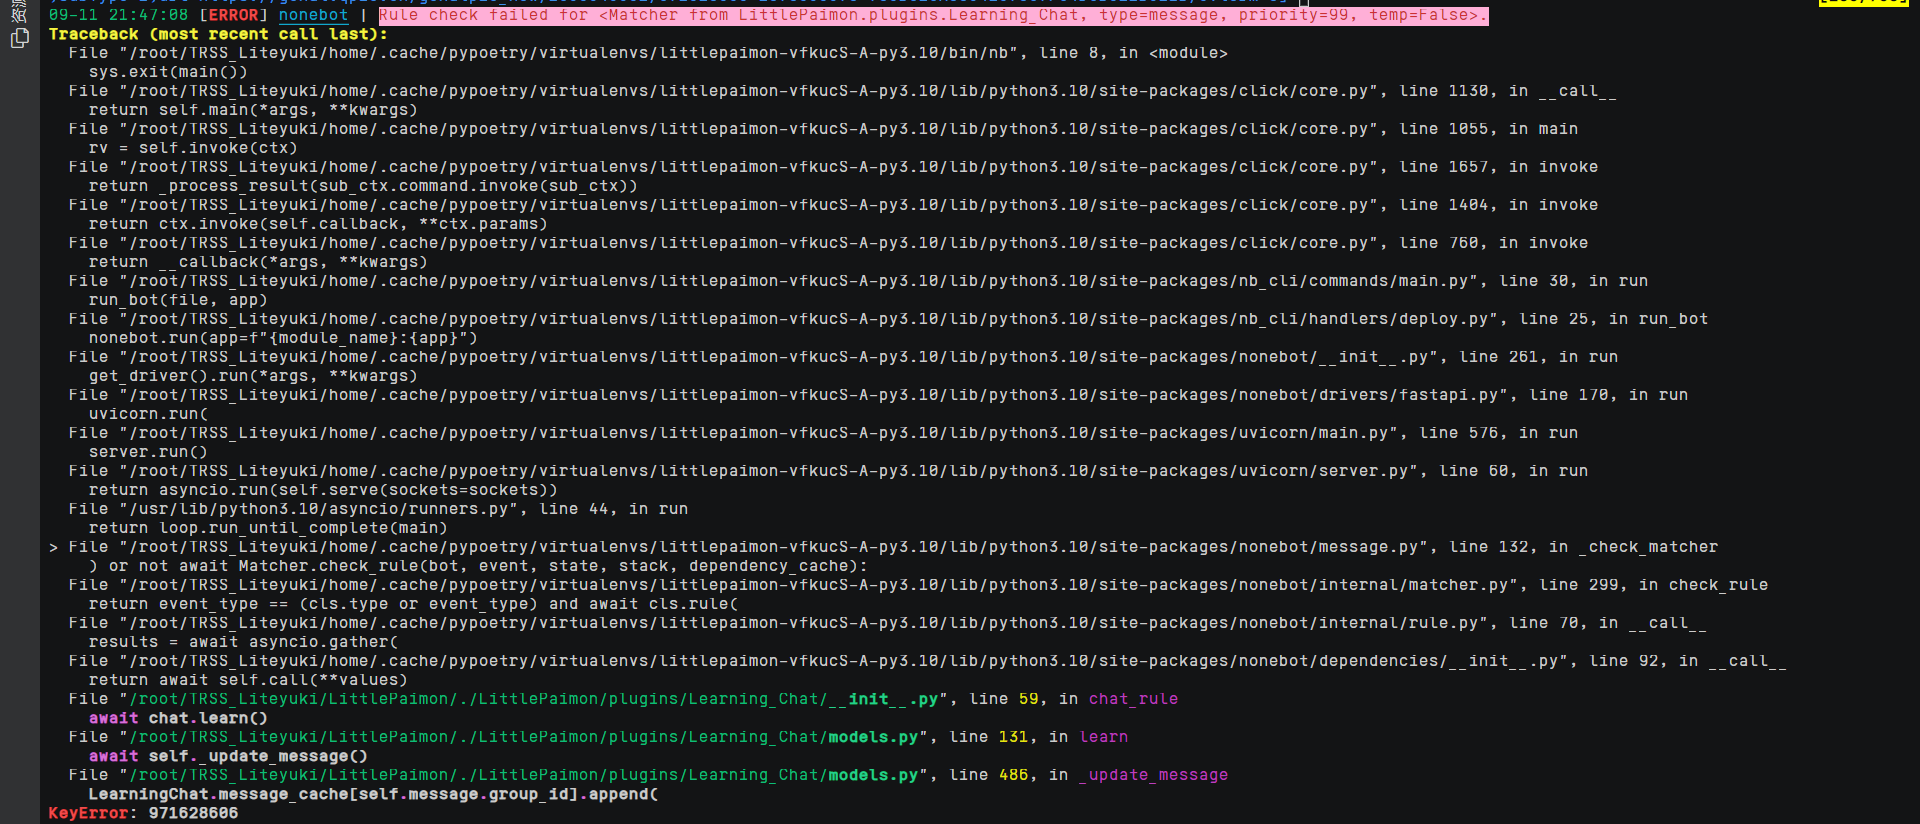The image size is (1920, 824).
Task: Open nonebot/__init__.py path at line 261
Action: tap(778, 357)
